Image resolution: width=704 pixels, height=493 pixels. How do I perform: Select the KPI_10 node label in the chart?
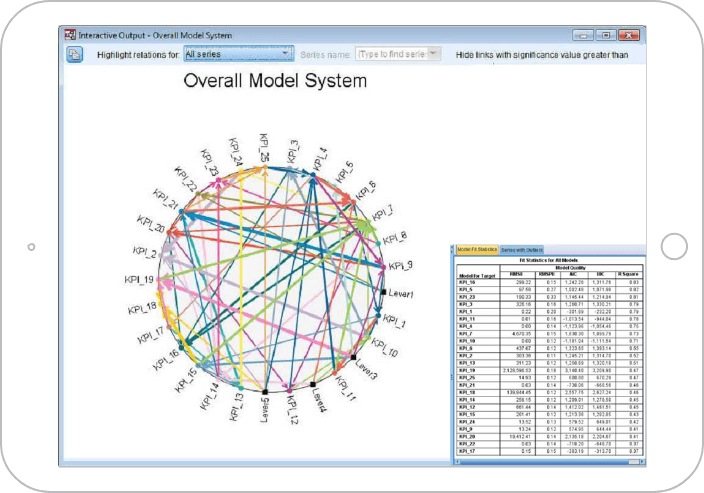coord(384,347)
